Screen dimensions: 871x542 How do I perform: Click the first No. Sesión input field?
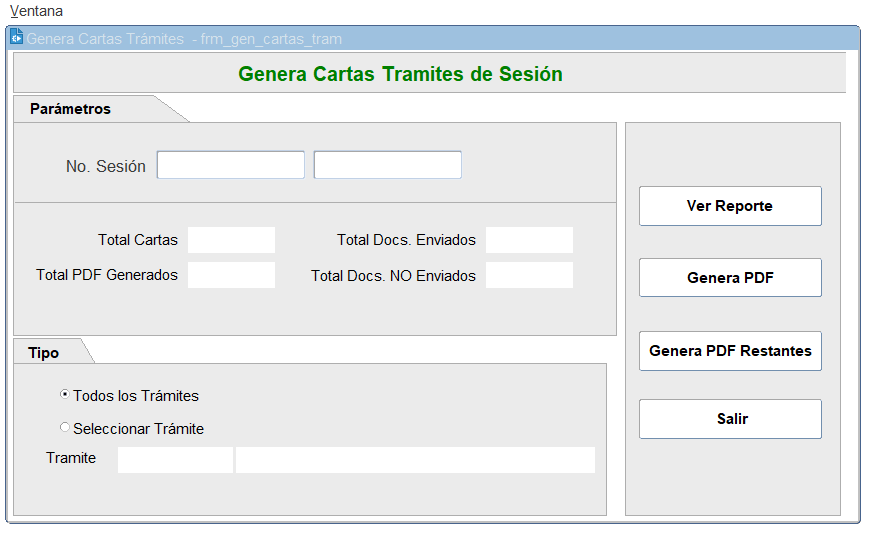pos(230,165)
